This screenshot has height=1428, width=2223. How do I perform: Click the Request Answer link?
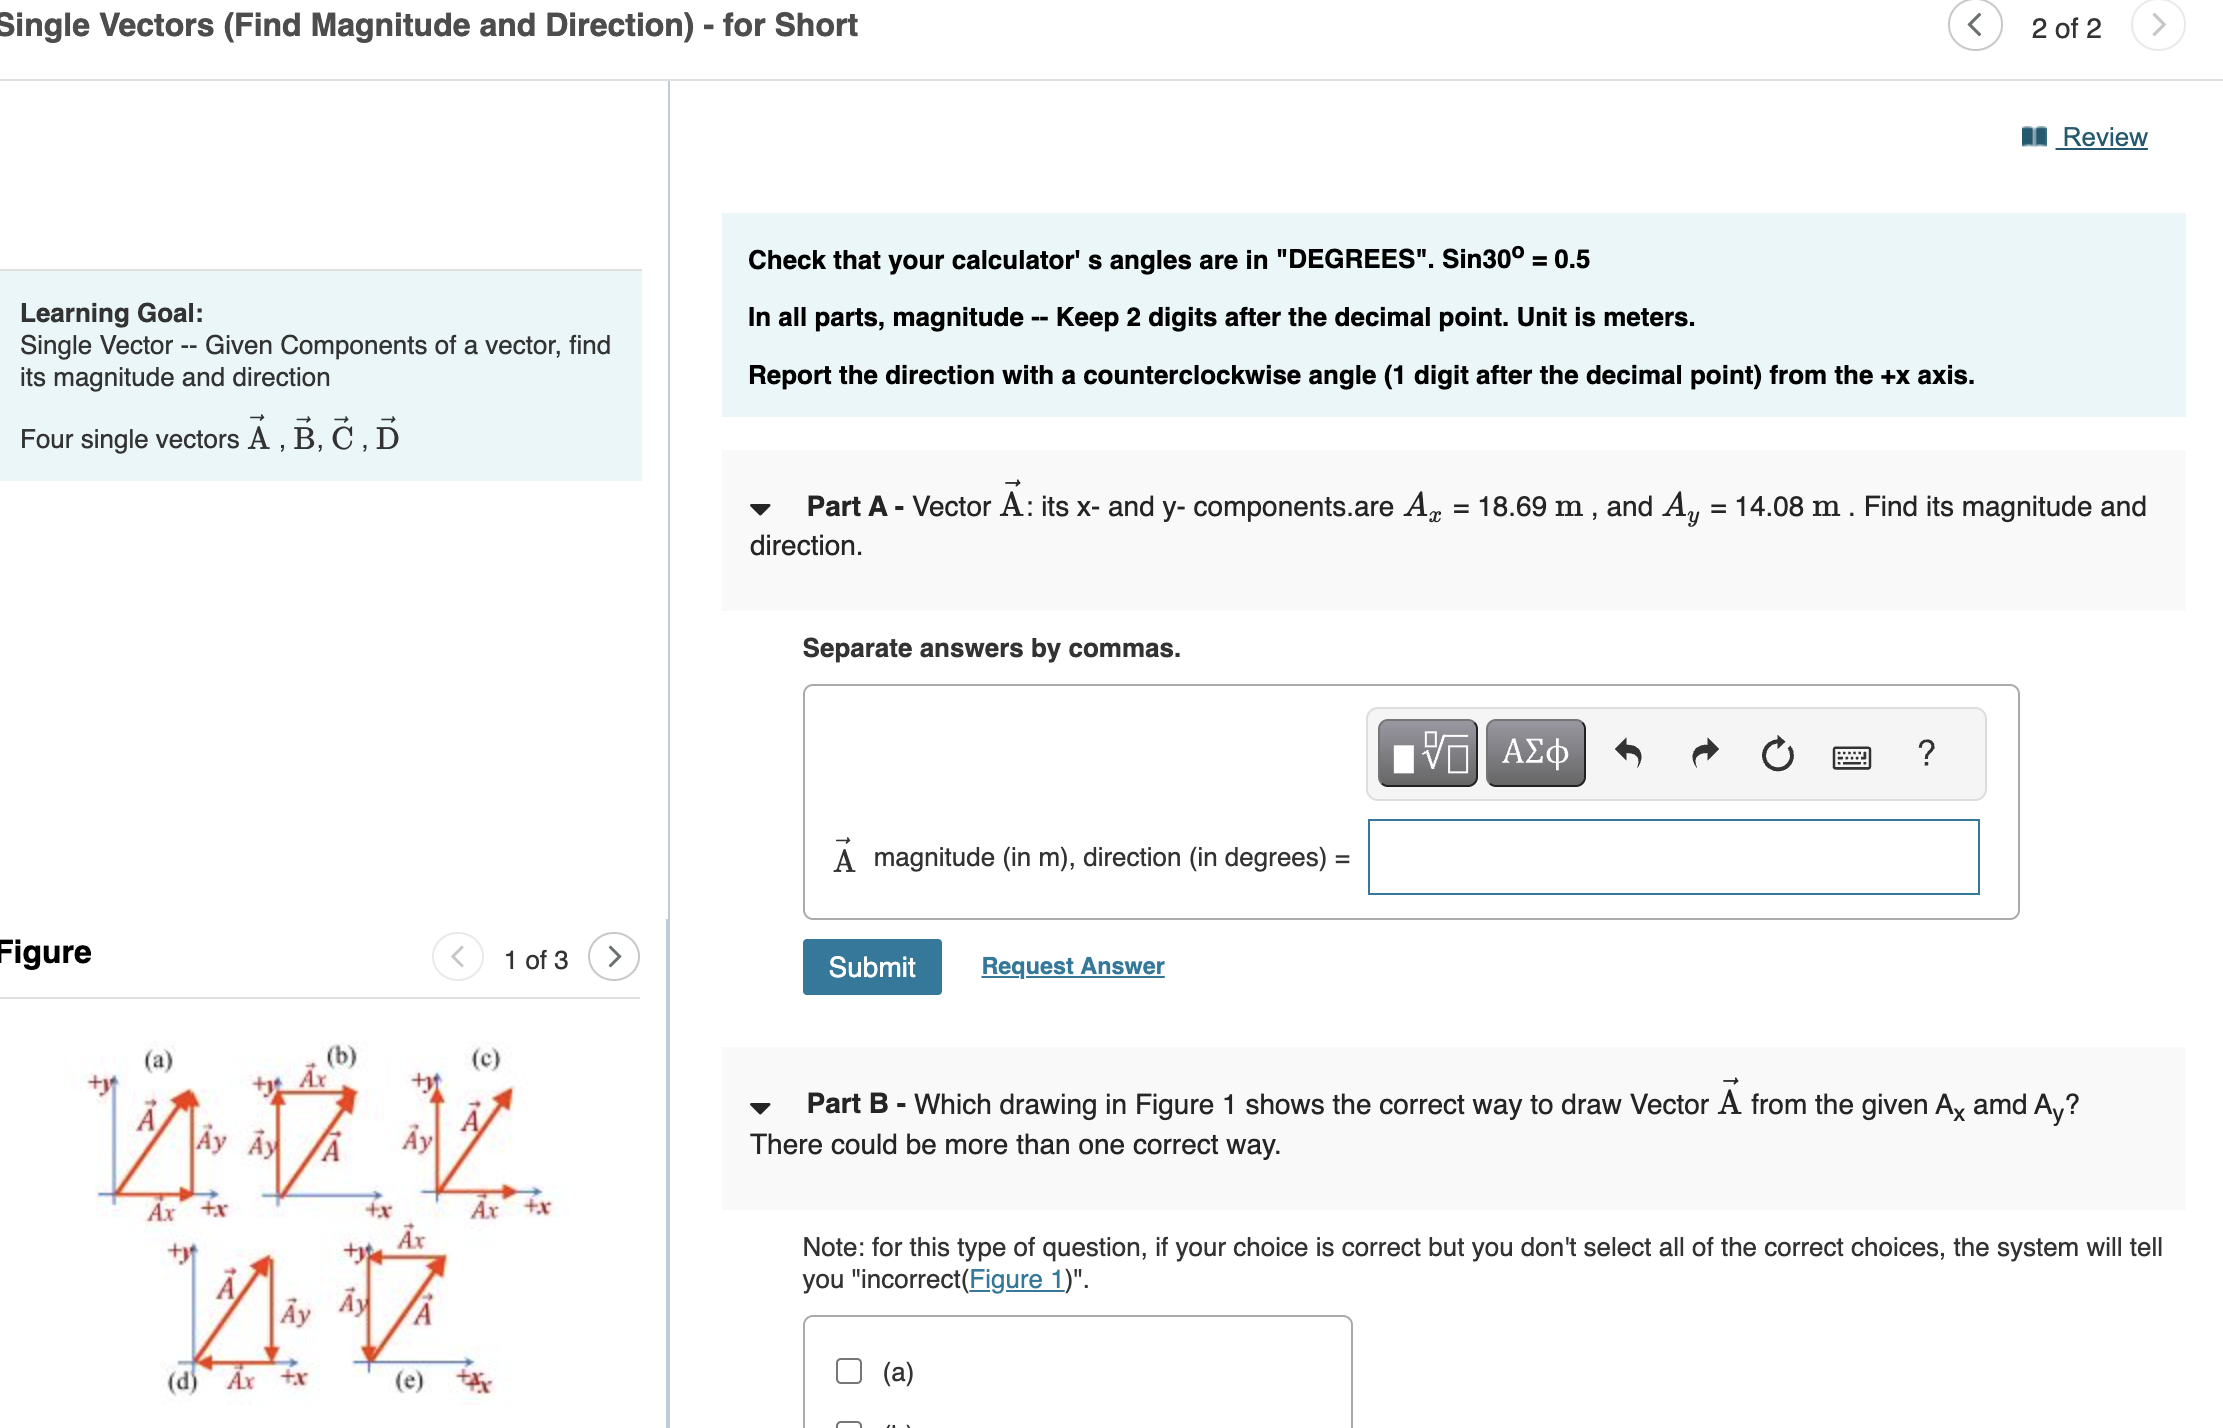coord(1072,965)
